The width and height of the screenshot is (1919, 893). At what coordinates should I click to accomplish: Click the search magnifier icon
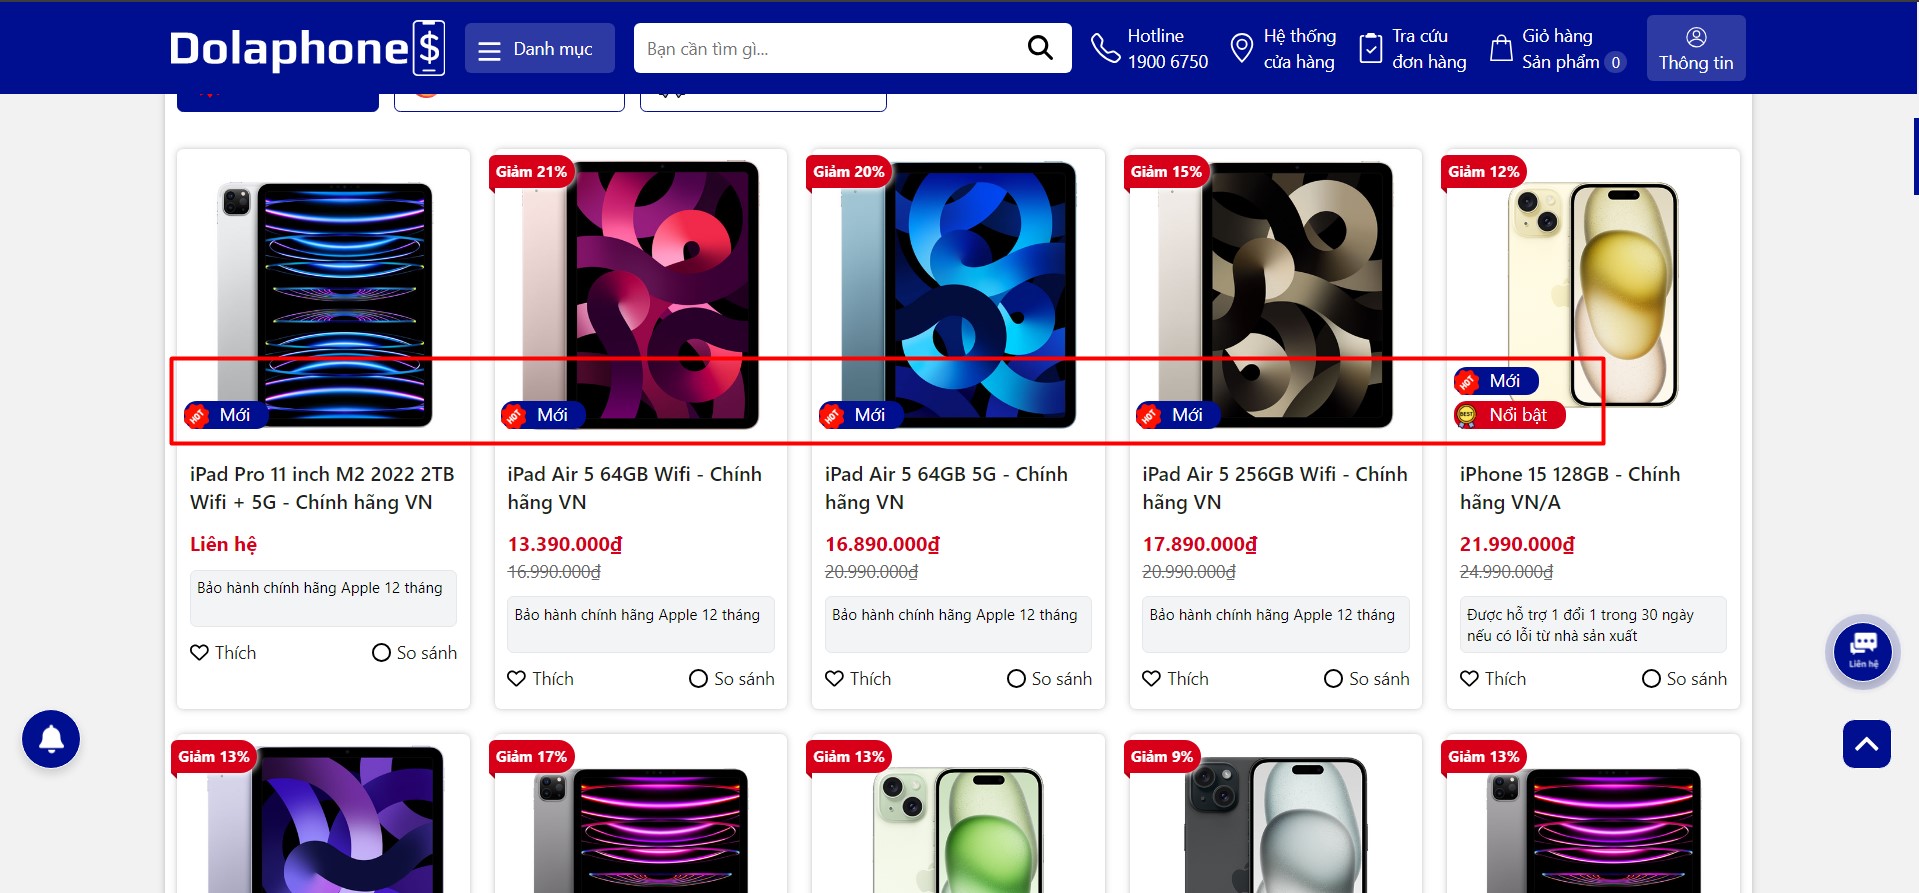point(1040,48)
